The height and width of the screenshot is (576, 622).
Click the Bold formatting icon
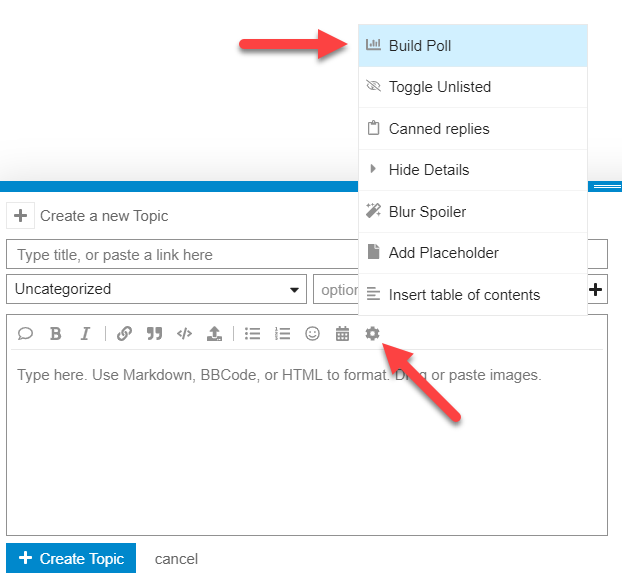56,334
